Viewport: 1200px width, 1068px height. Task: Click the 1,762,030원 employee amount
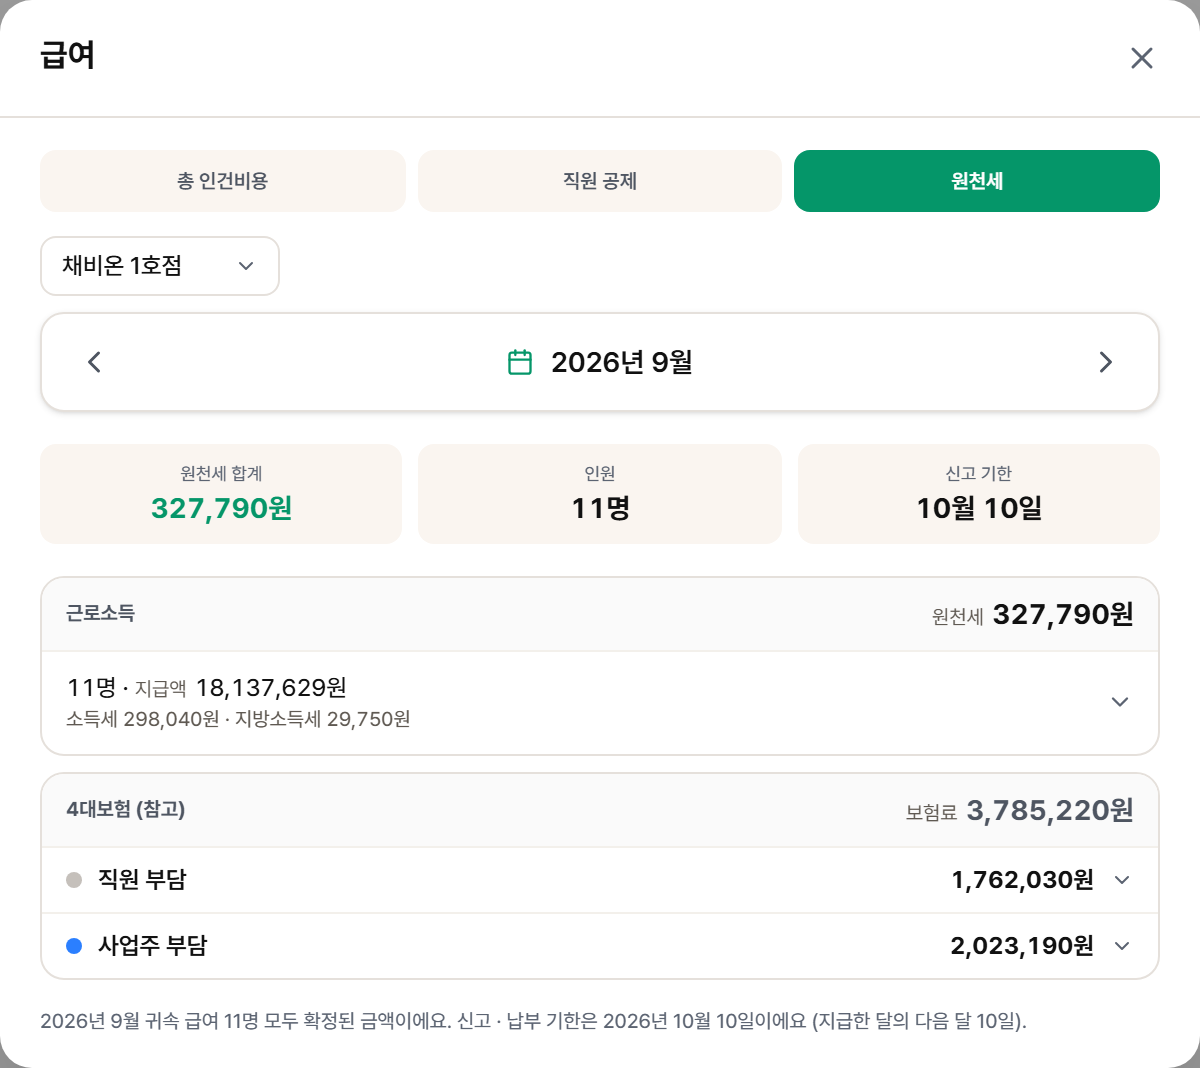[x=1022, y=880]
